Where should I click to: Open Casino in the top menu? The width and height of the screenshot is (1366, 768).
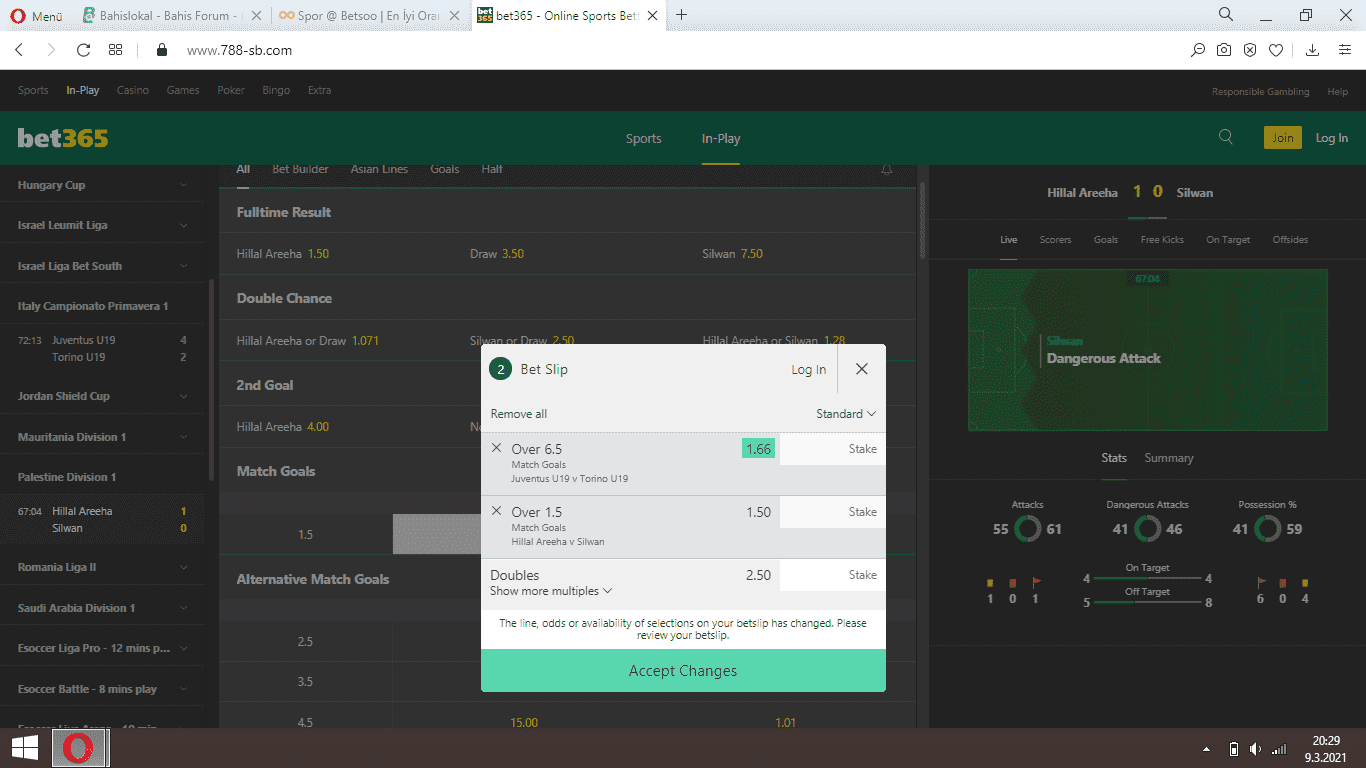click(133, 90)
